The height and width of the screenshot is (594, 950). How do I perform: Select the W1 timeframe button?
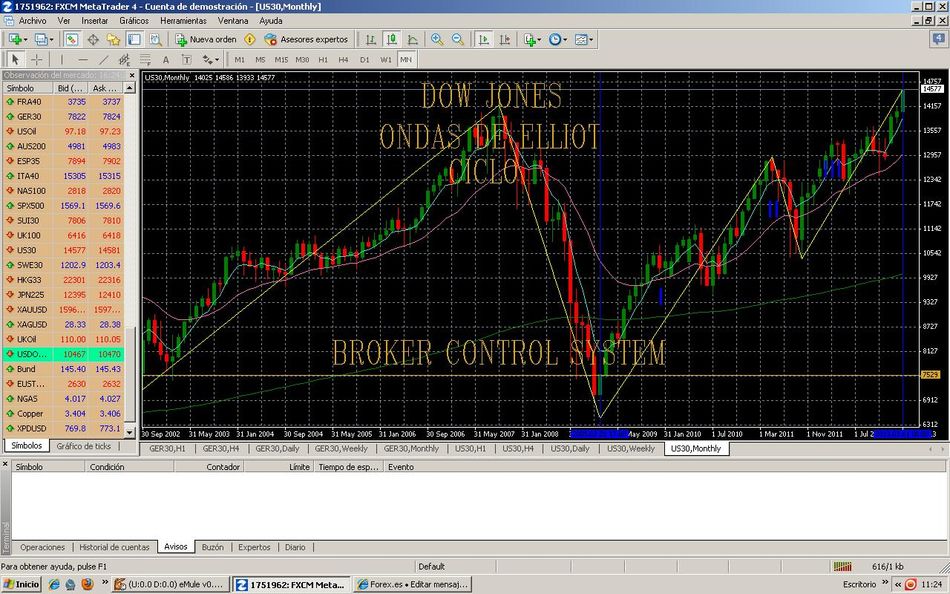point(385,59)
